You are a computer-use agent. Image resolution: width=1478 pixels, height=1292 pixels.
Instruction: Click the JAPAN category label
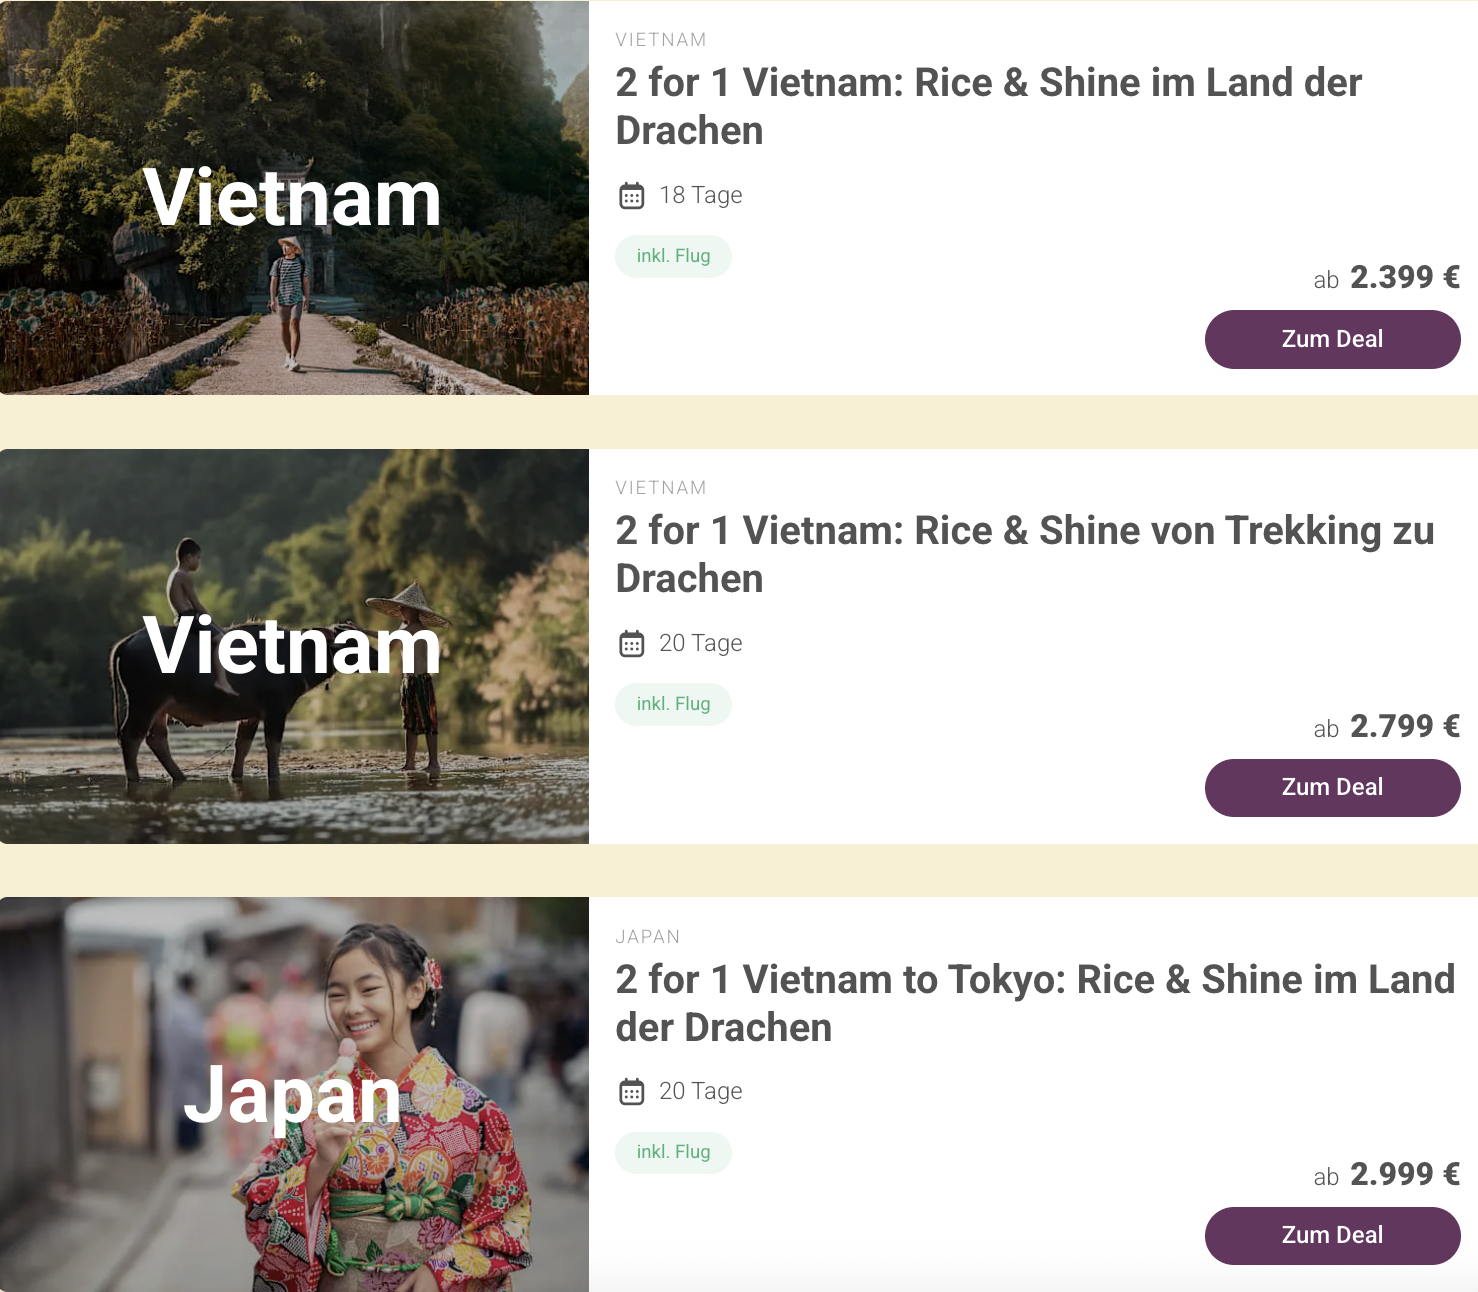coord(648,937)
